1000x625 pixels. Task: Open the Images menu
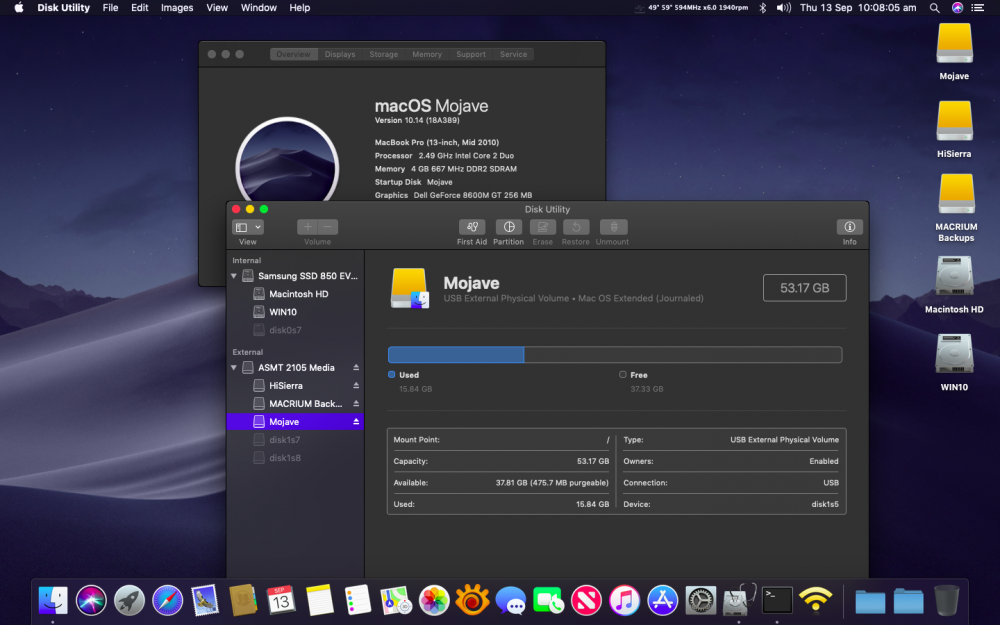(x=177, y=8)
